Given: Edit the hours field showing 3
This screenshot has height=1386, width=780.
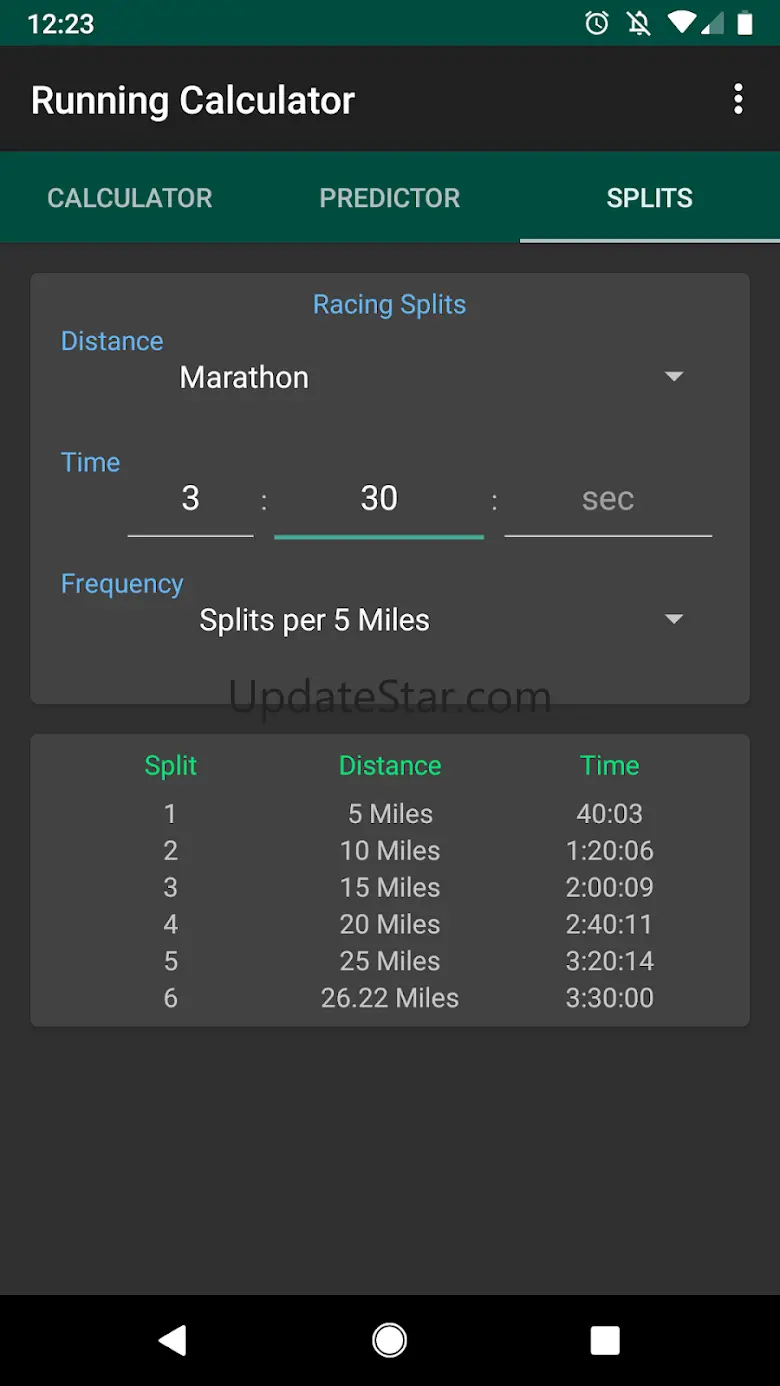Looking at the screenshot, I should [x=190, y=498].
